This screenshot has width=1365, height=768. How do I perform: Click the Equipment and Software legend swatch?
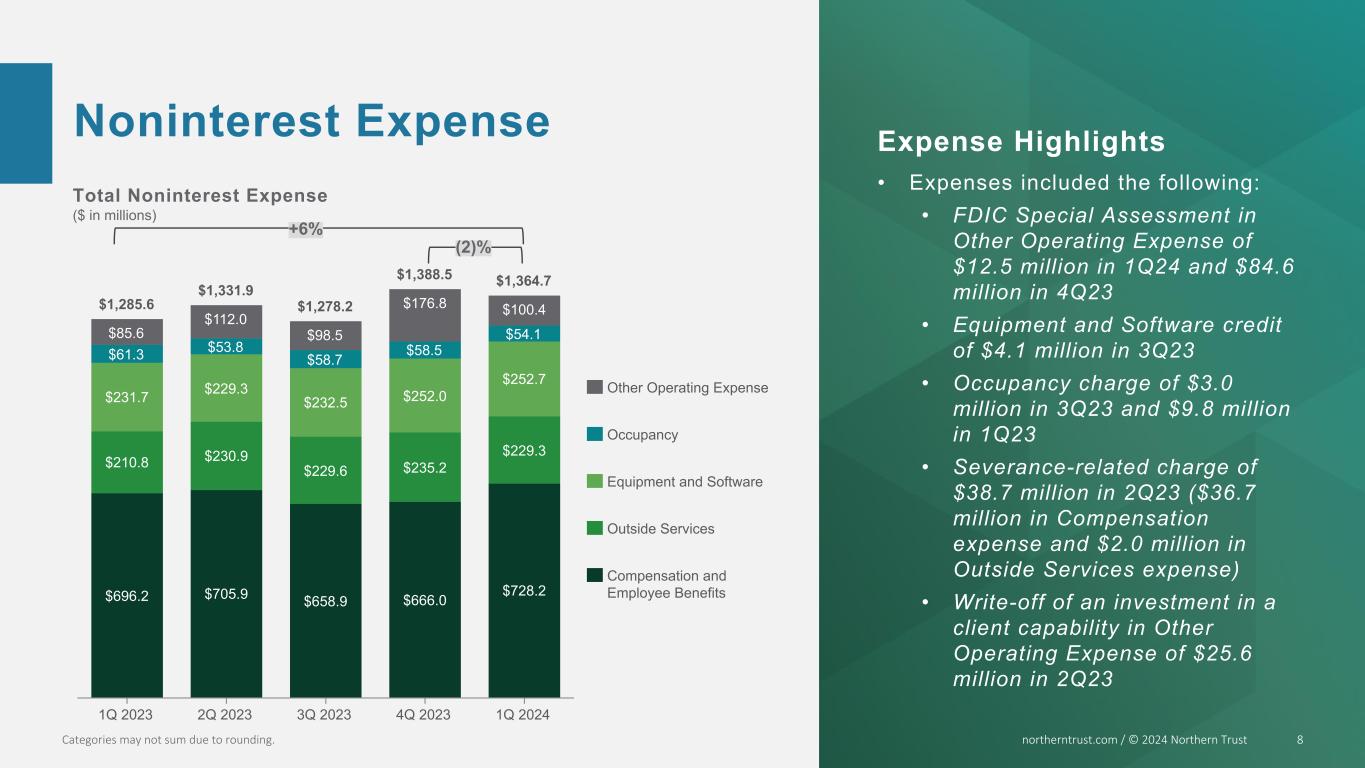[595, 481]
